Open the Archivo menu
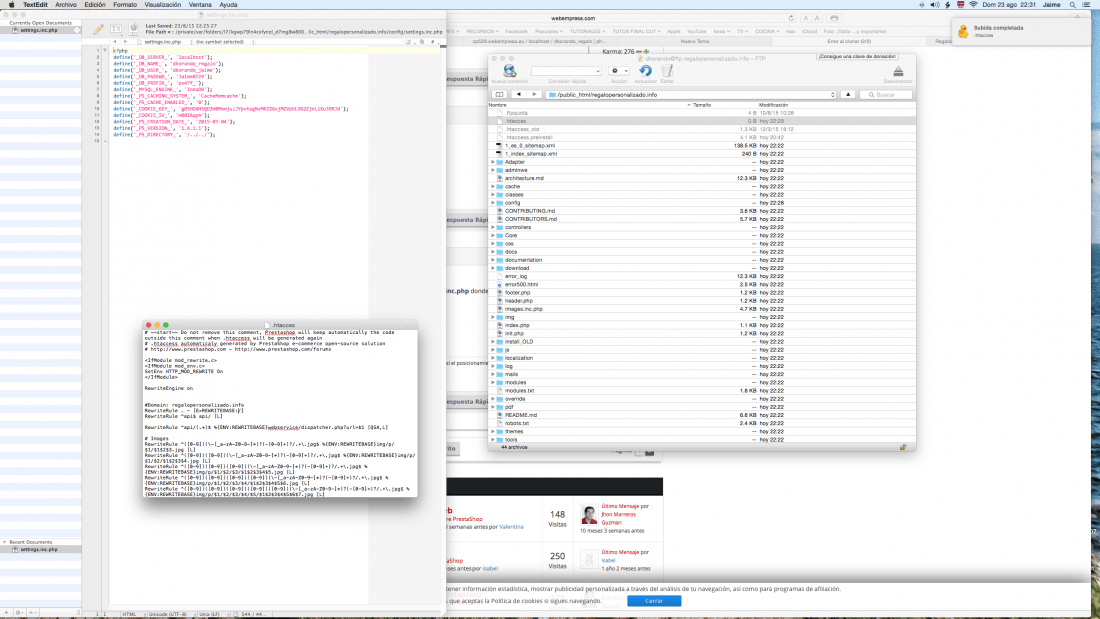The width and height of the screenshot is (1100, 619). tap(66, 5)
